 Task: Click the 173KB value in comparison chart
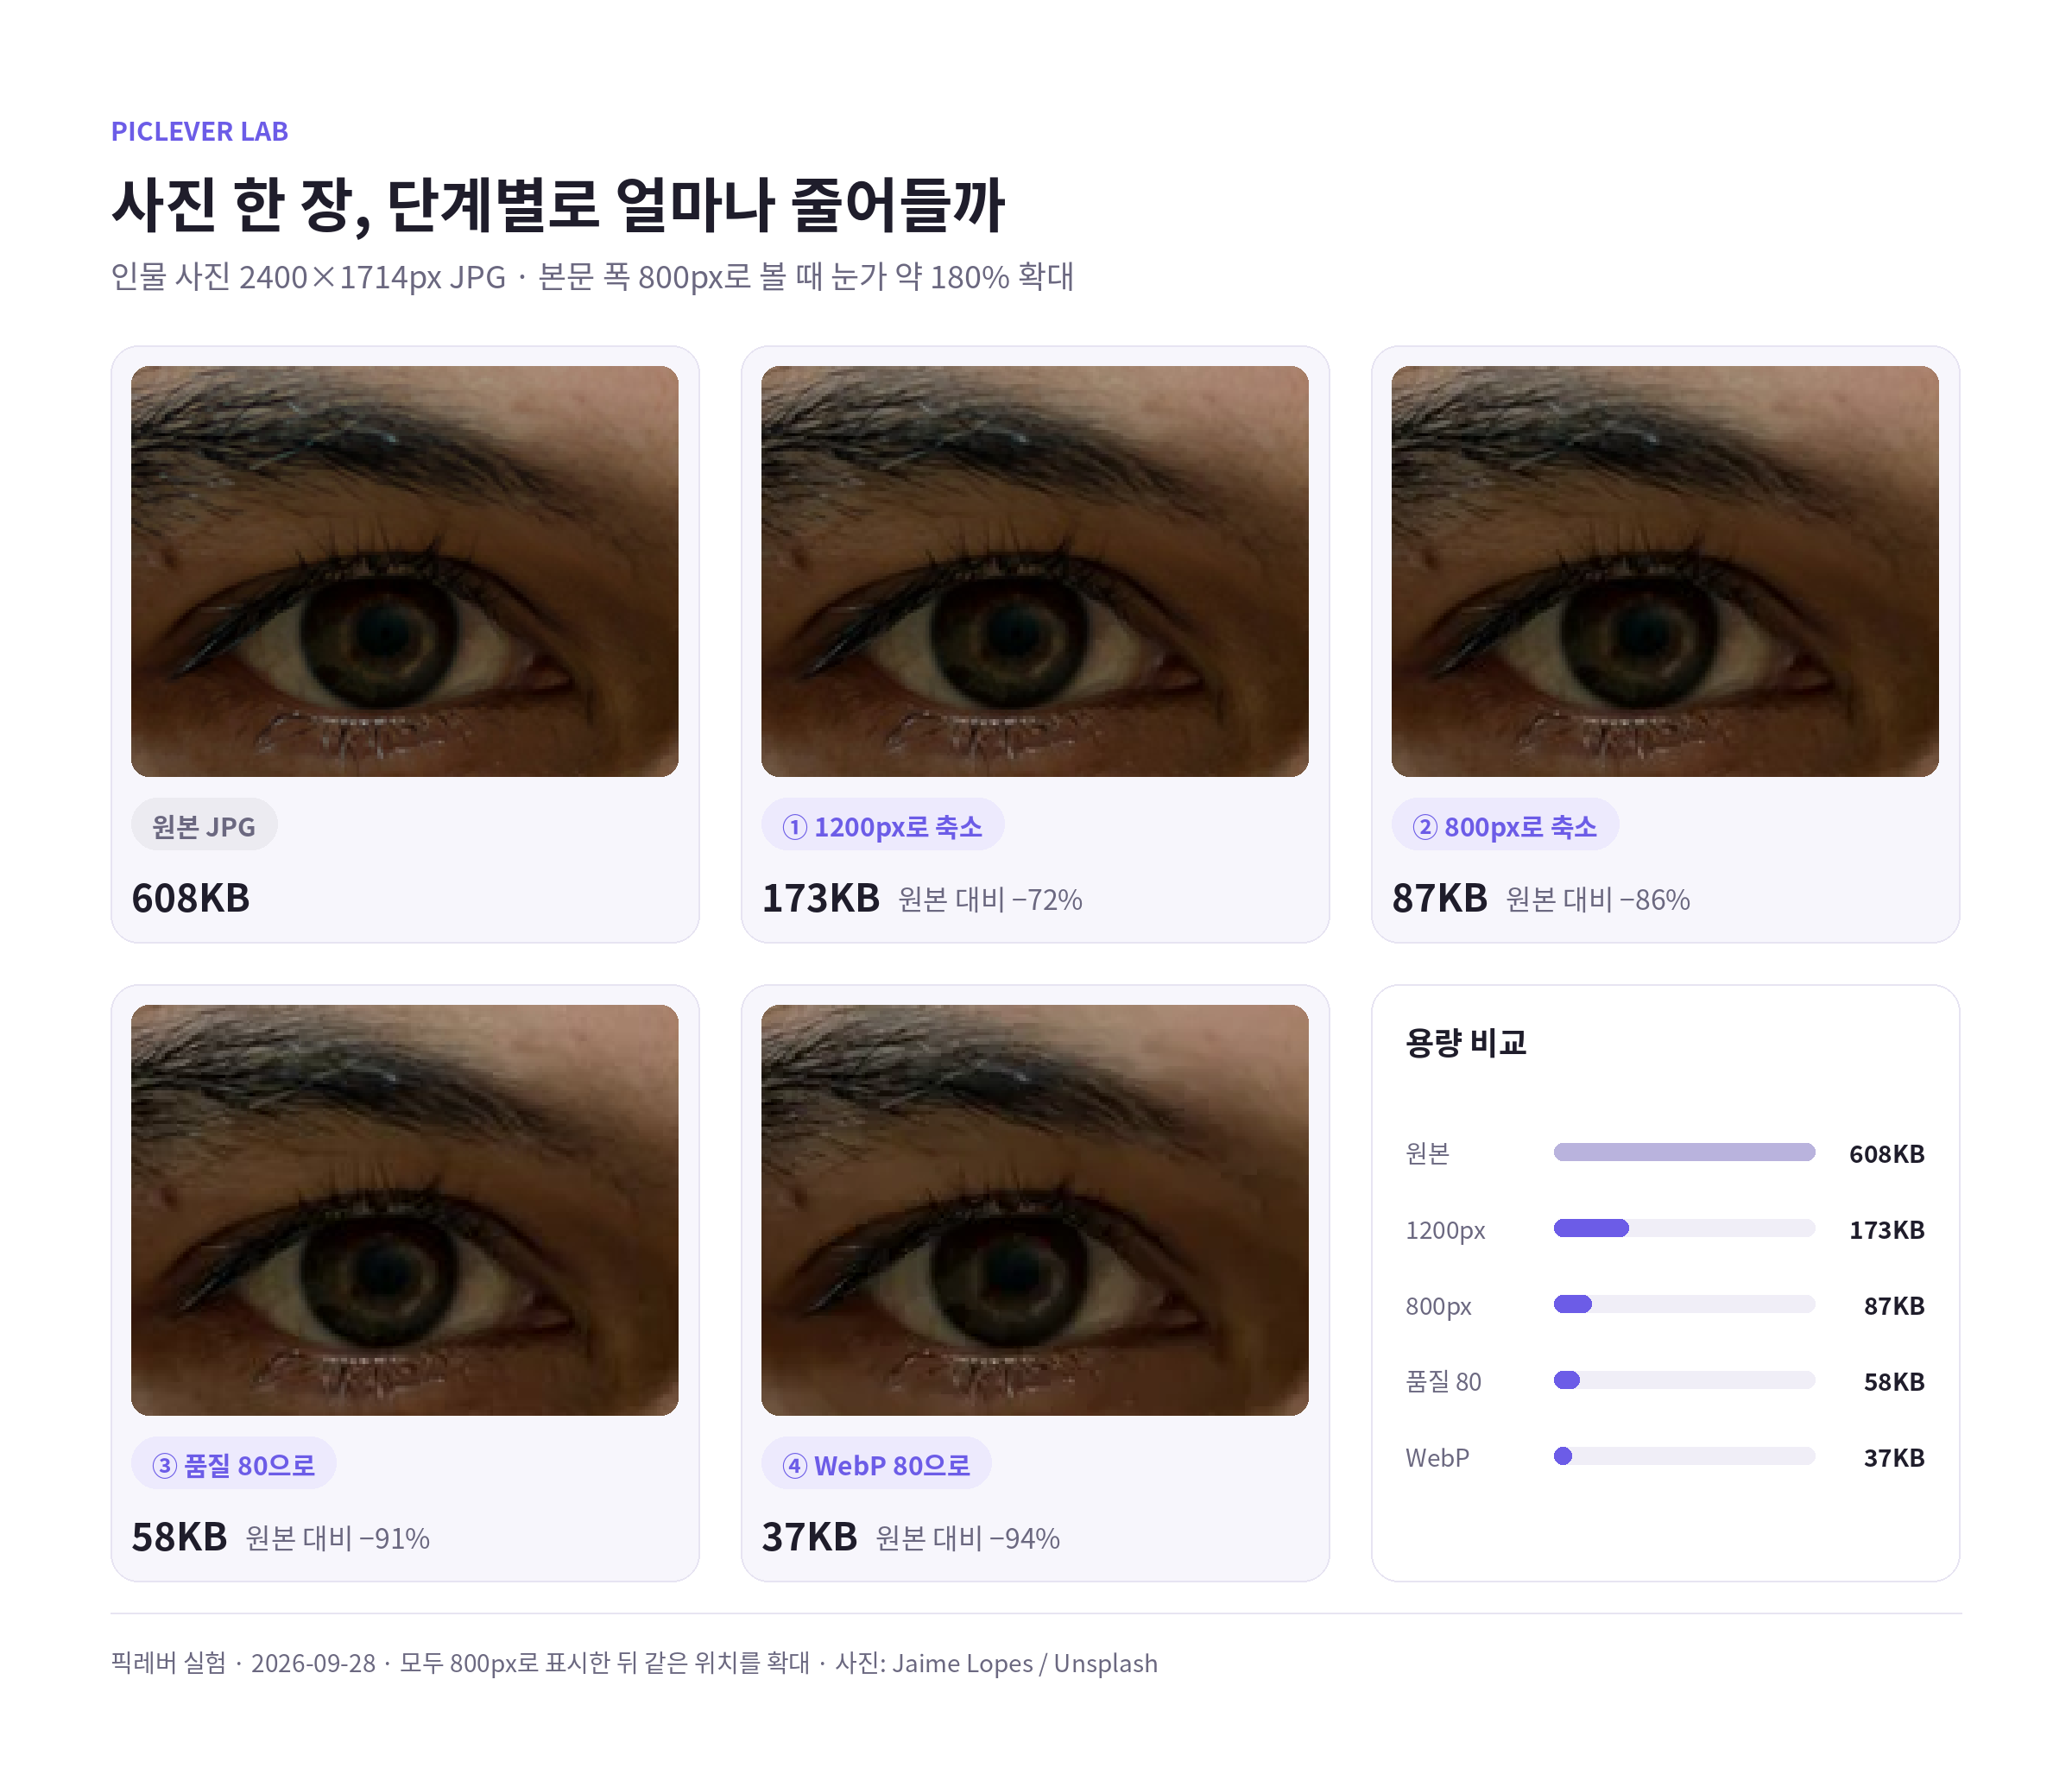tap(1886, 1230)
